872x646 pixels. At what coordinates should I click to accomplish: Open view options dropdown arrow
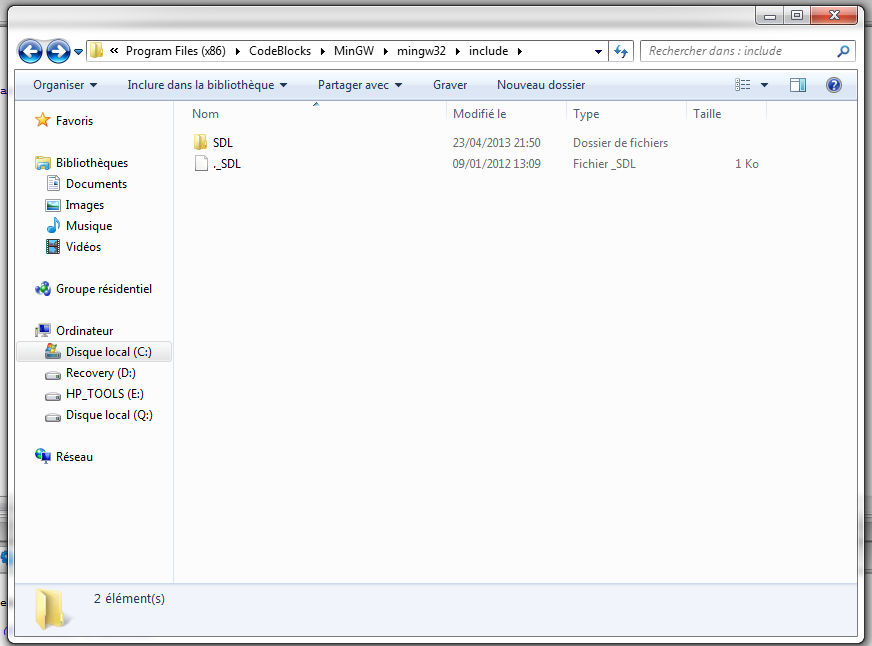click(x=764, y=85)
